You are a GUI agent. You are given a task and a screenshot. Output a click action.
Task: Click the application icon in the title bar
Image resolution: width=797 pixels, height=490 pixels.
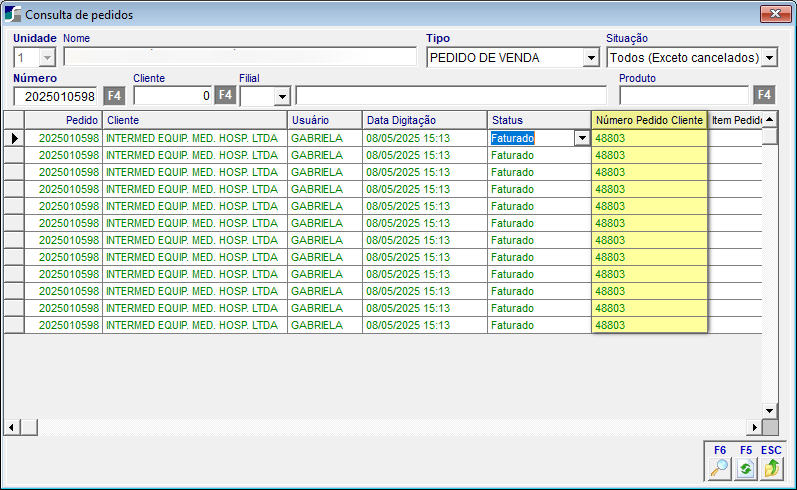point(12,15)
